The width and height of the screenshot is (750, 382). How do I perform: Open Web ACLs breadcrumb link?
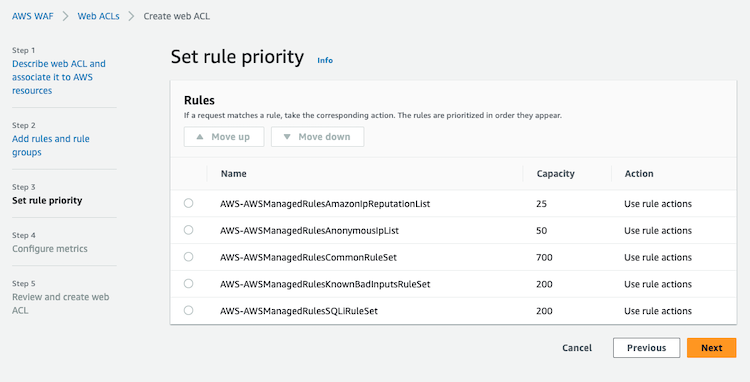(x=99, y=16)
